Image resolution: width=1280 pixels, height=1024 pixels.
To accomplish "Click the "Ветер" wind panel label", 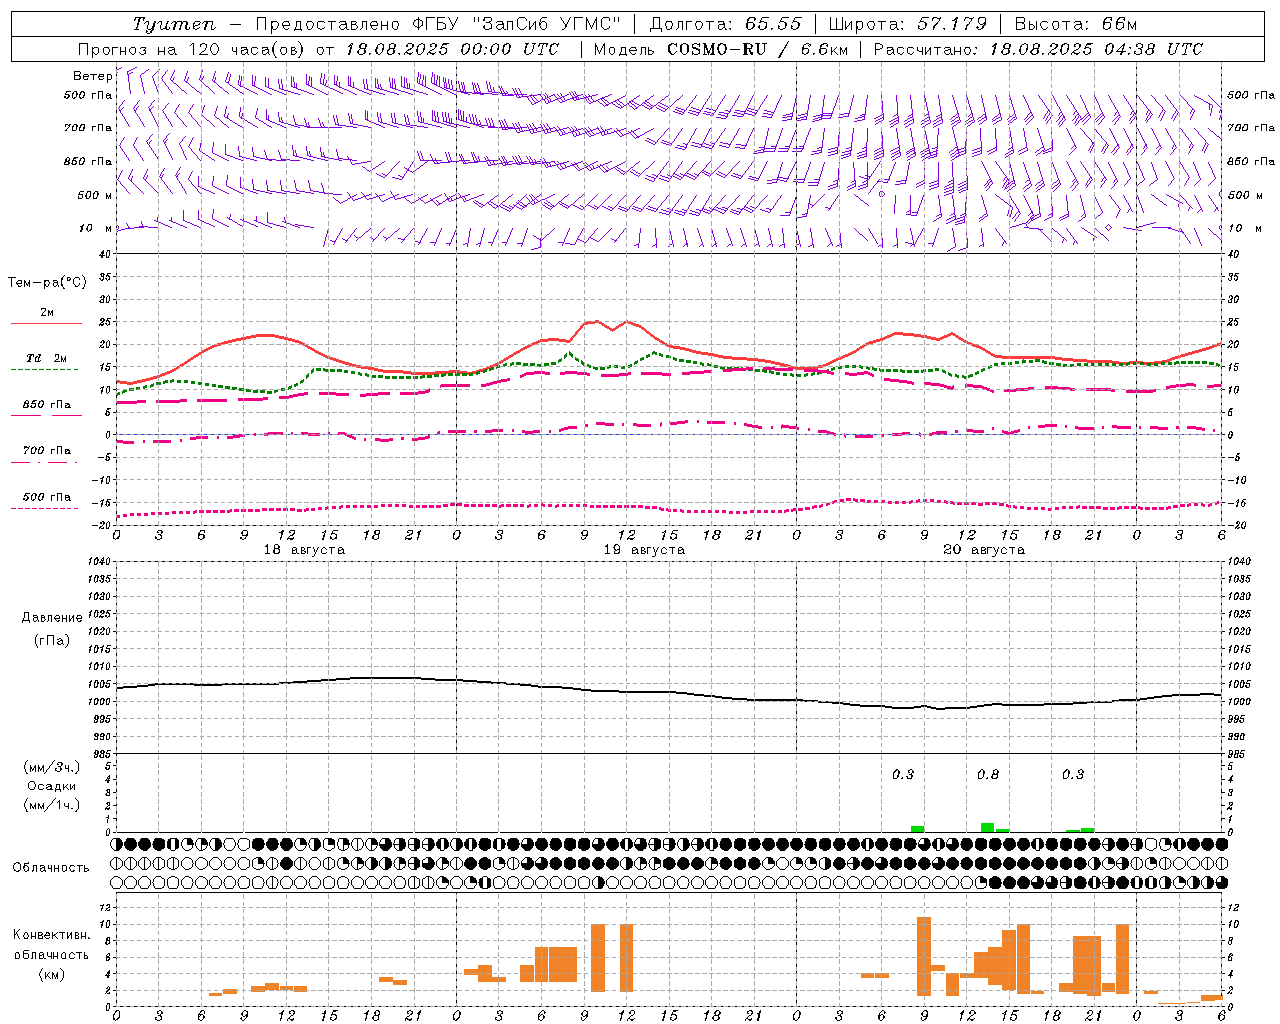I will click(x=92, y=76).
